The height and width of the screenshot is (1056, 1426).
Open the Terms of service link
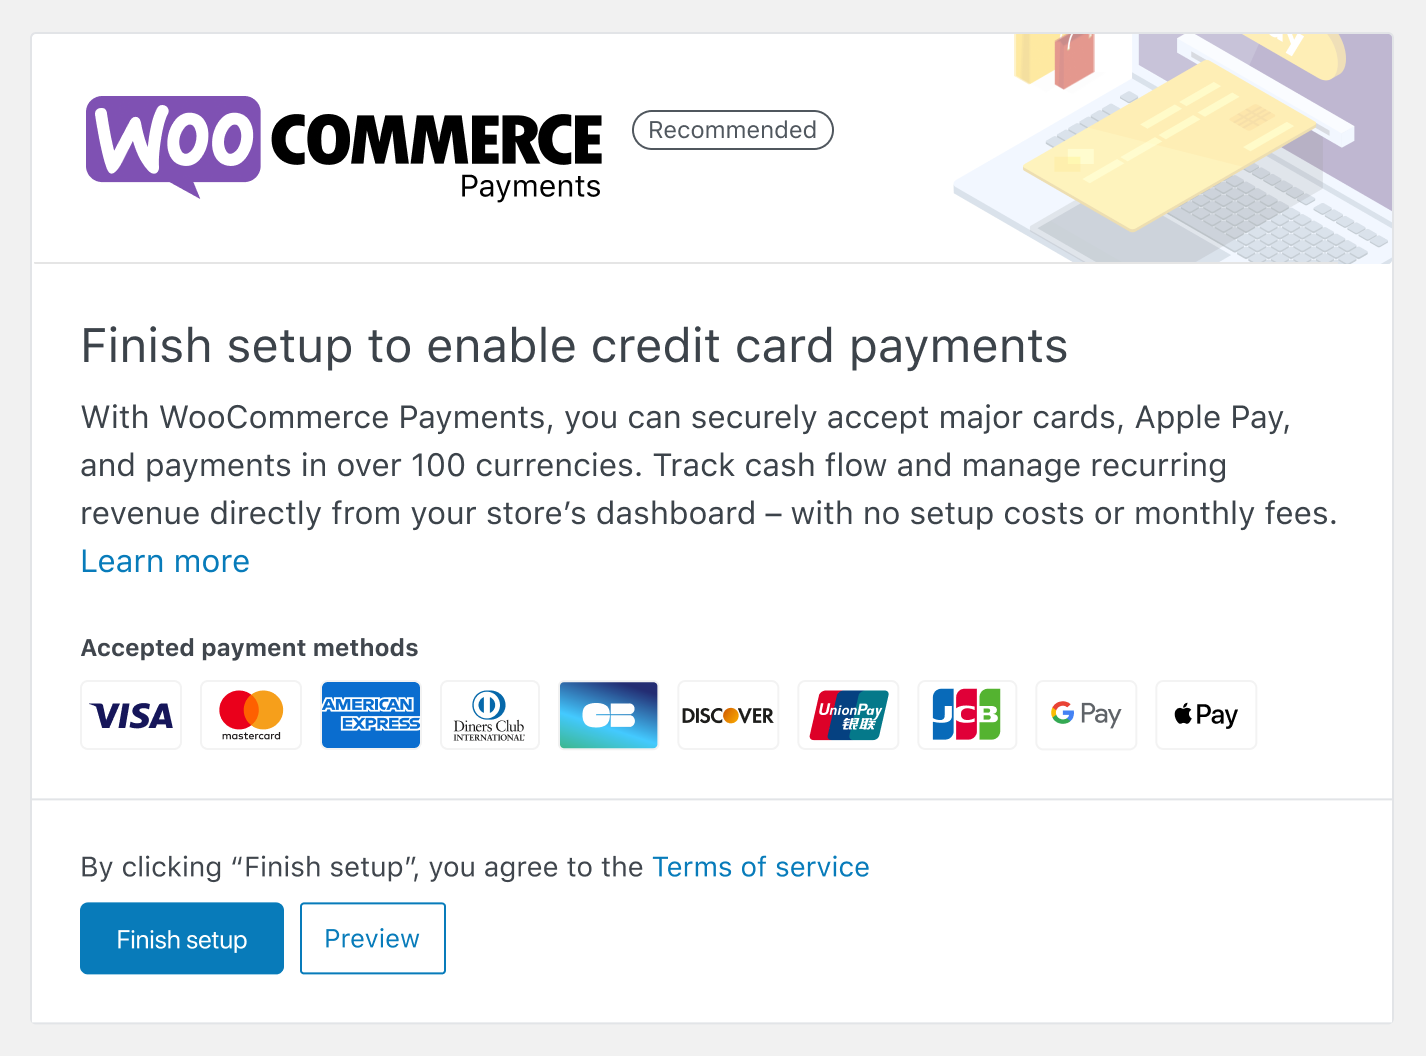[760, 867]
